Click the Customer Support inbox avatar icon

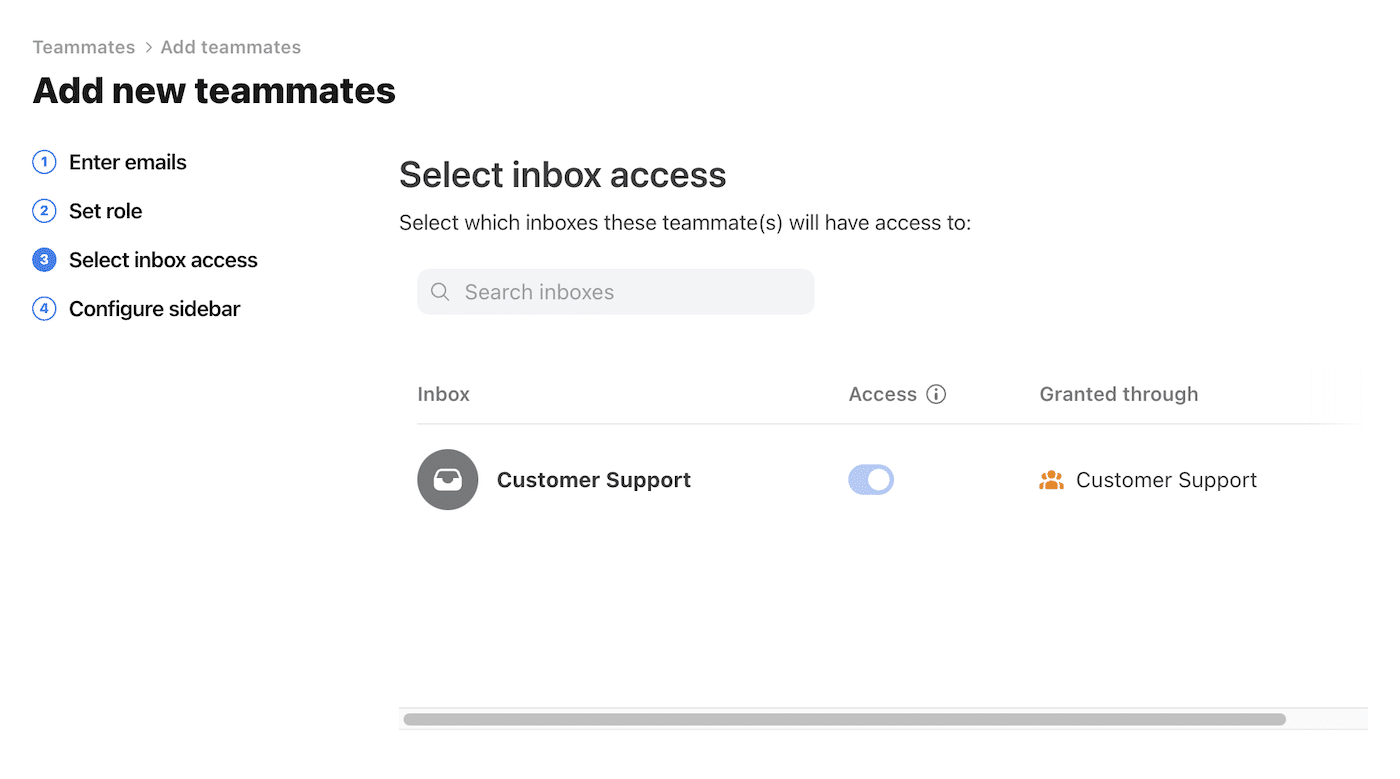click(447, 479)
